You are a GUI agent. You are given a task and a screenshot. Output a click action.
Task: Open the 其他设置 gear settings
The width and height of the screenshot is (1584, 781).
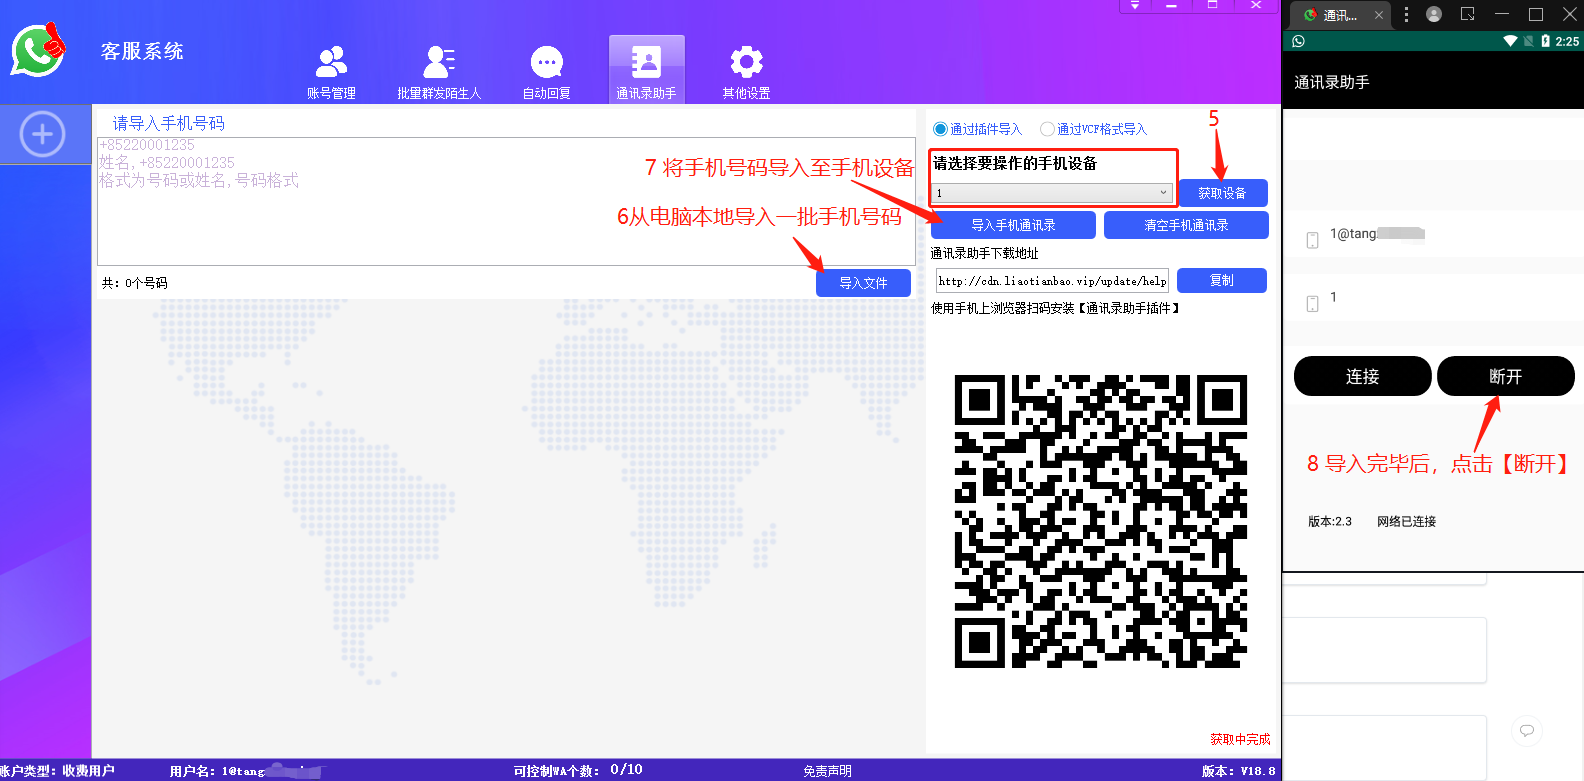click(746, 72)
